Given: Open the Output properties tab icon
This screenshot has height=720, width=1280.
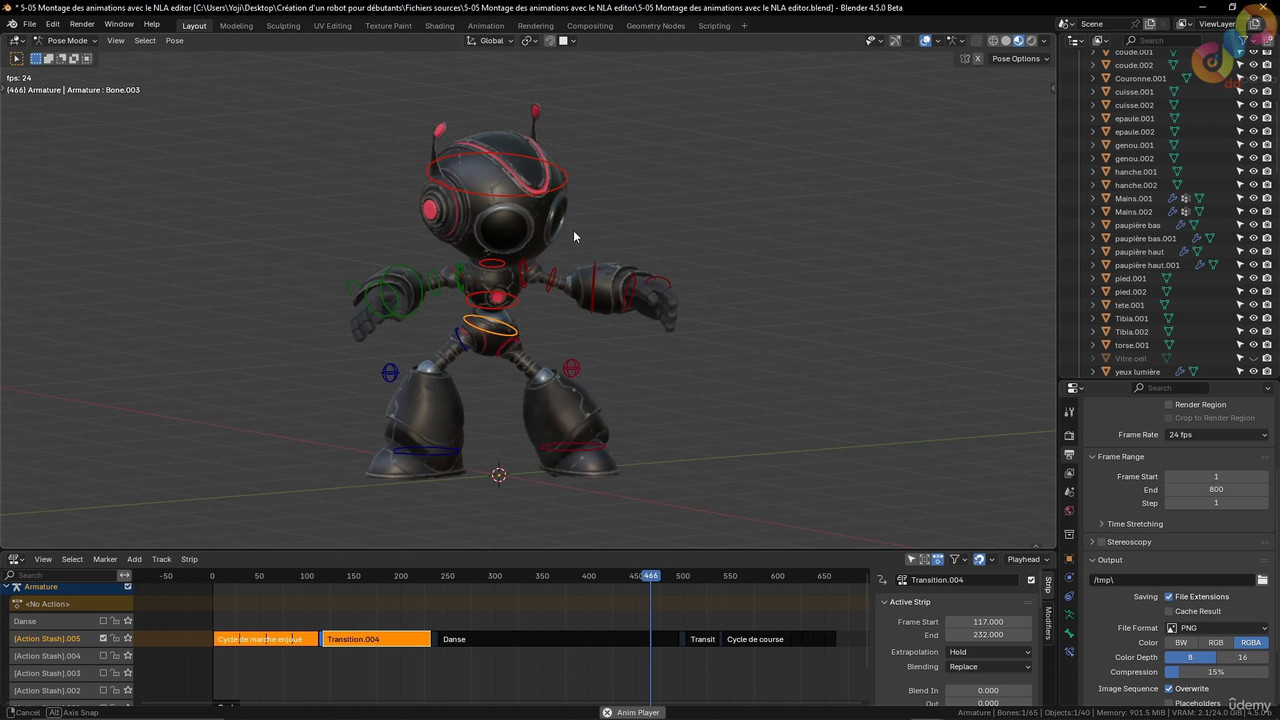Looking at the screenshot, I should 1069,454.
